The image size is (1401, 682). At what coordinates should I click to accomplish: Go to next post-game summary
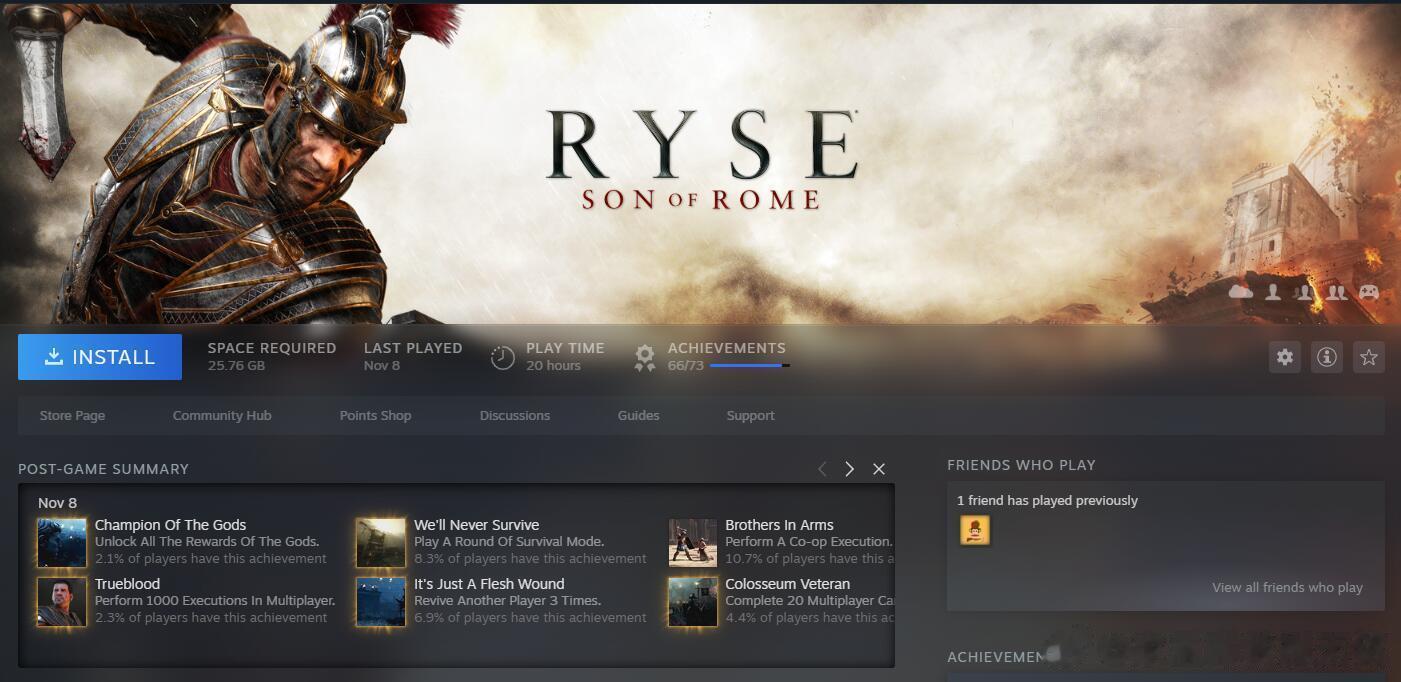[849, 469]
